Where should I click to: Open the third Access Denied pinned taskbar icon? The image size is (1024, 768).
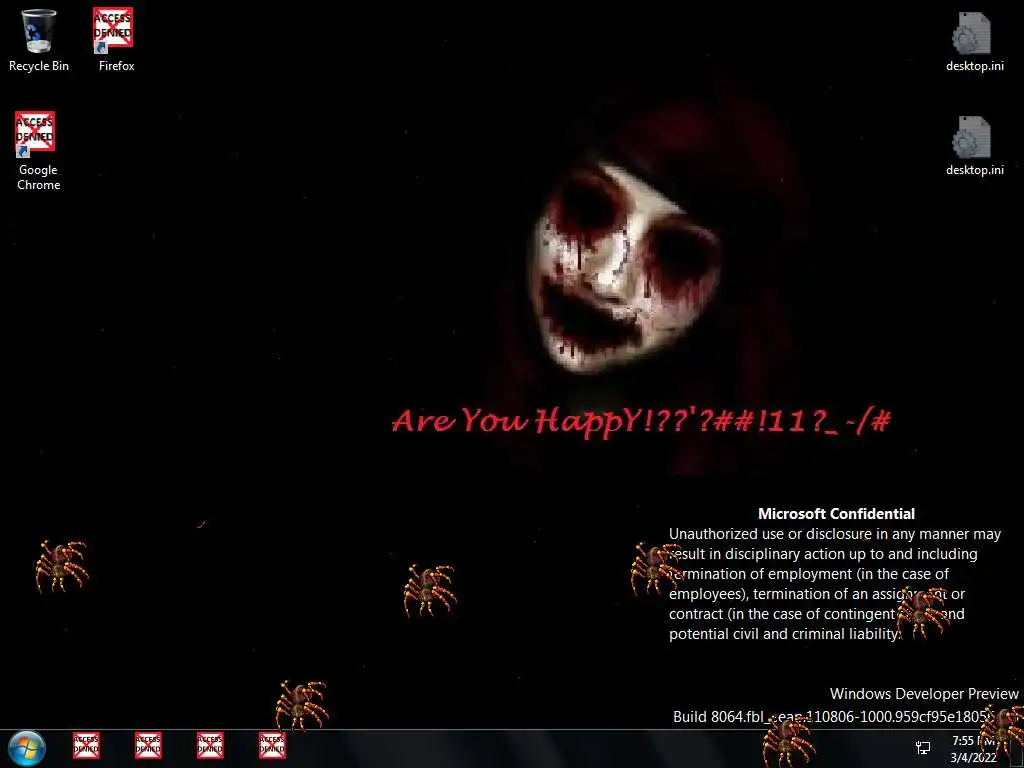click(x=210, y=746)
